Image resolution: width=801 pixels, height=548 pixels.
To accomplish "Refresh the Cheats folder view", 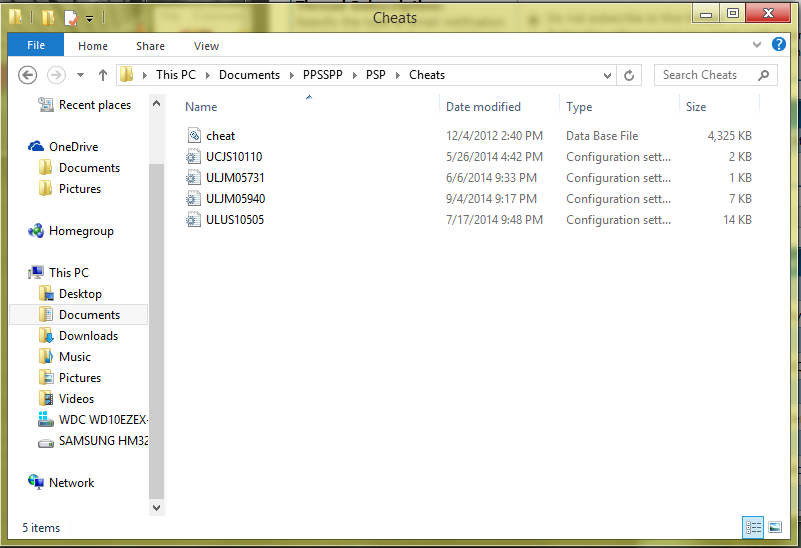I will coord(629,75).
